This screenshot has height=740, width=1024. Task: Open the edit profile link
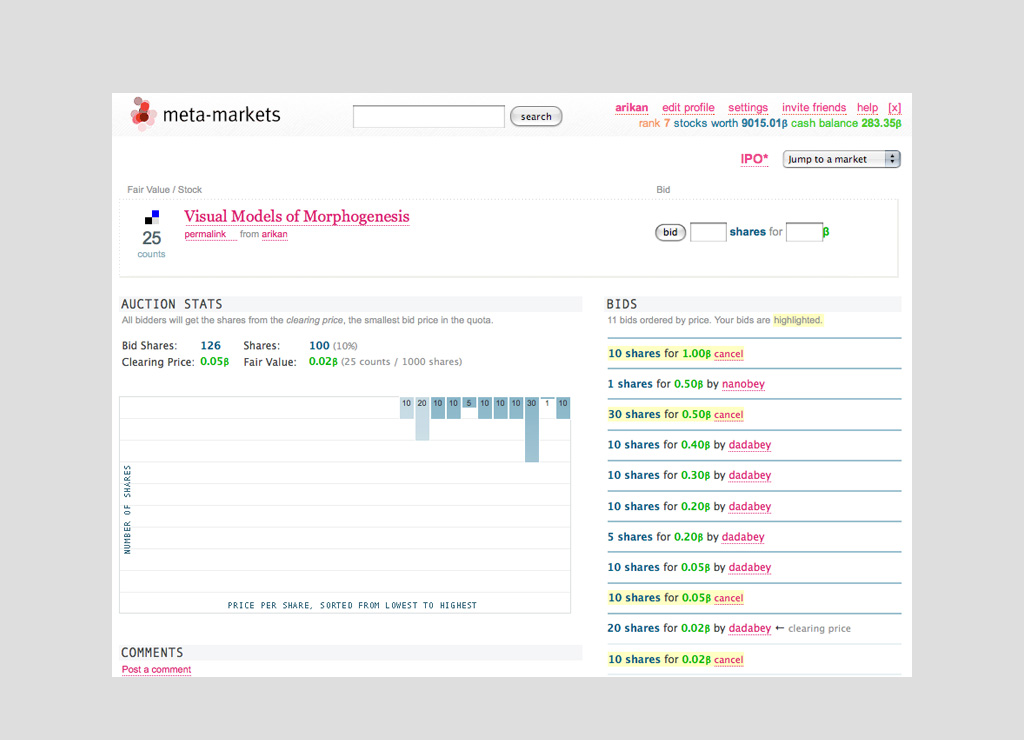click(x=688, y=108)
